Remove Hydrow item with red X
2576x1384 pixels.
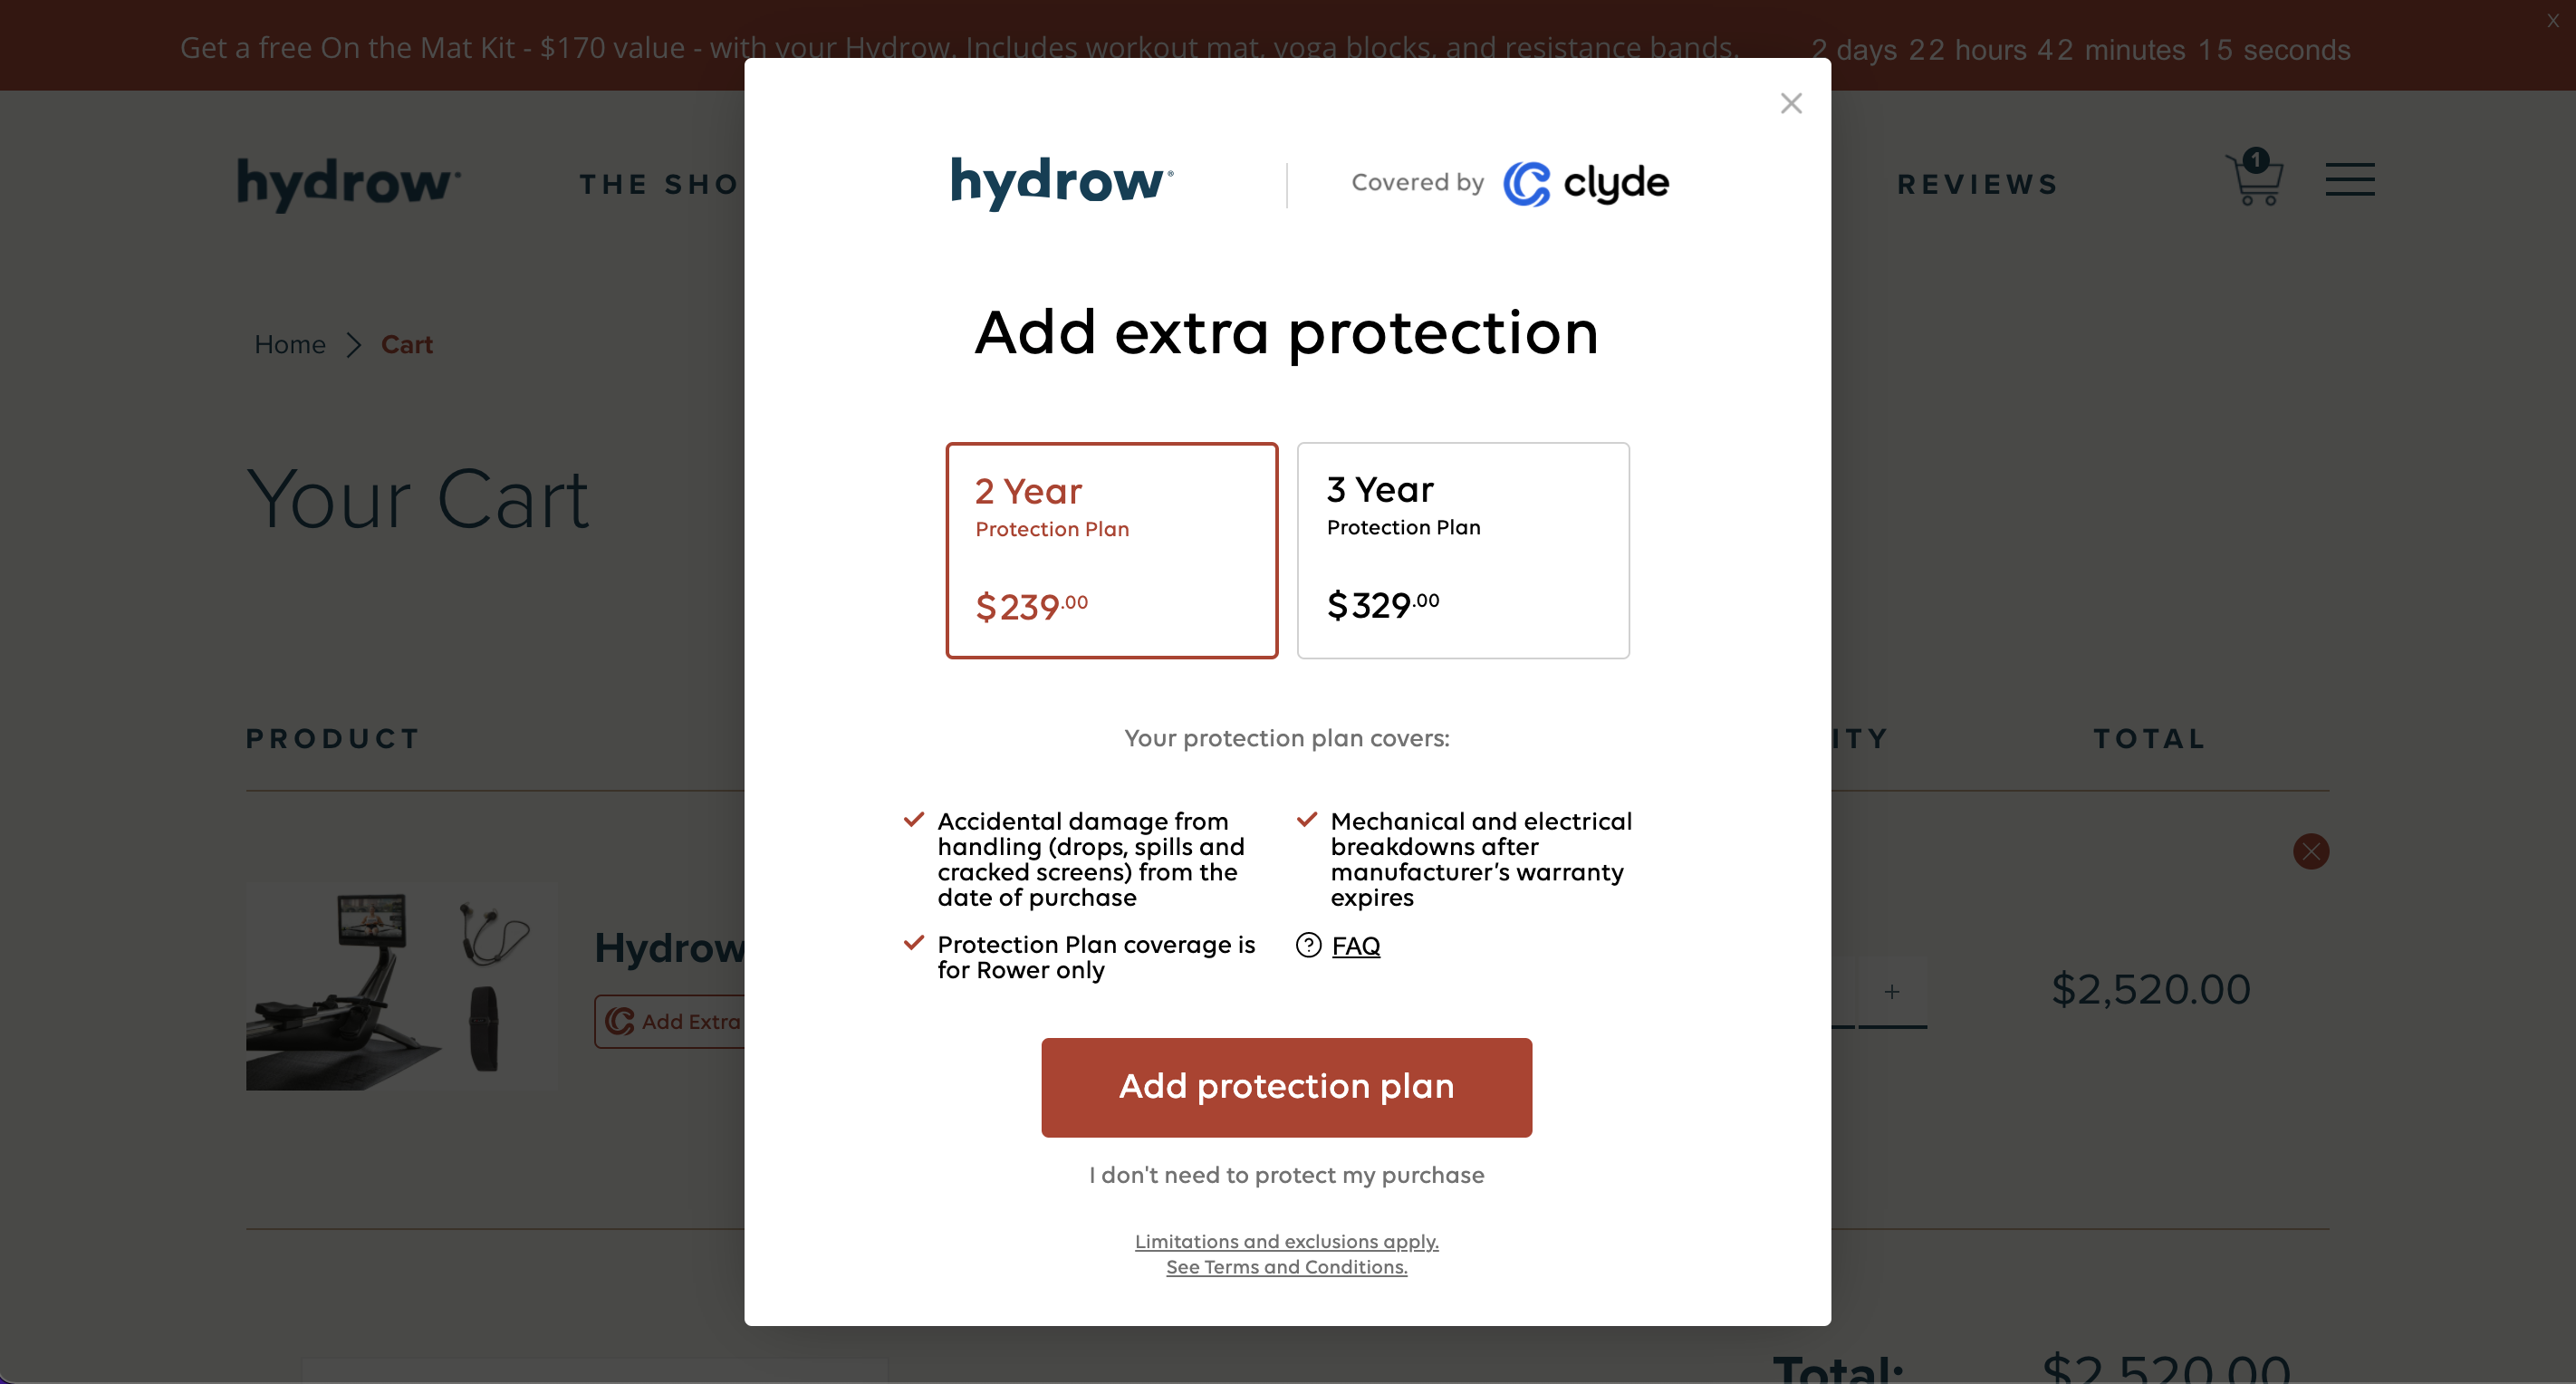(2310, 851)
